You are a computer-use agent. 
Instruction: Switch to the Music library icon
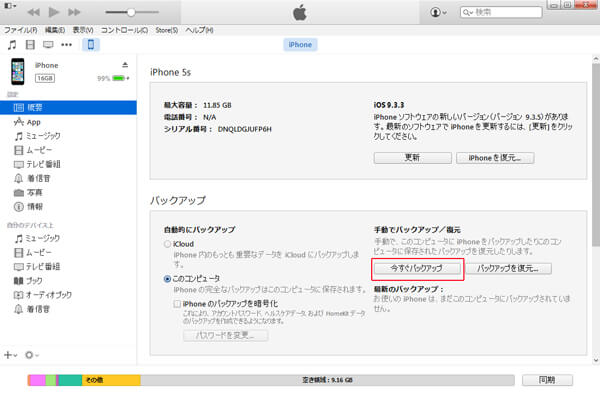click(12, 45)
